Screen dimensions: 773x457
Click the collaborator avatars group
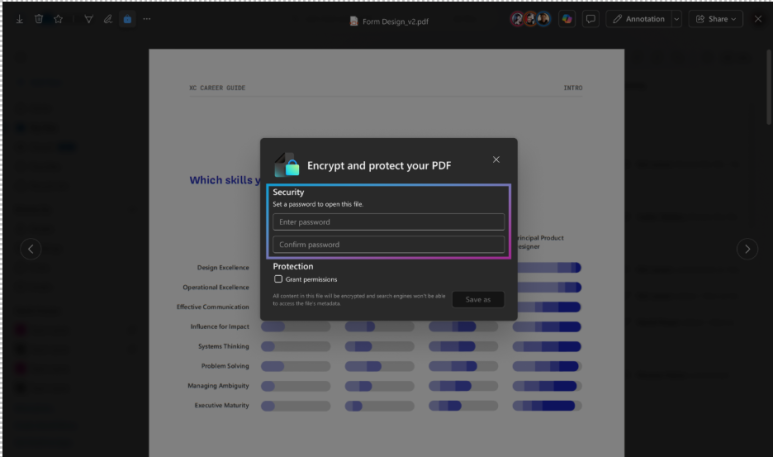pyautogui.click(x=530, y=19)
